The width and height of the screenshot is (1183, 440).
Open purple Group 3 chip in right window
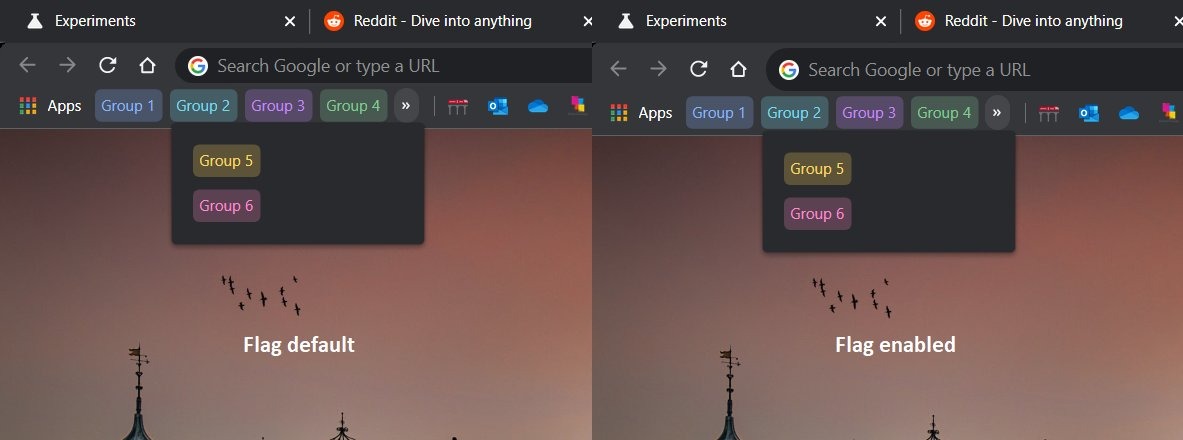(869, 112)
